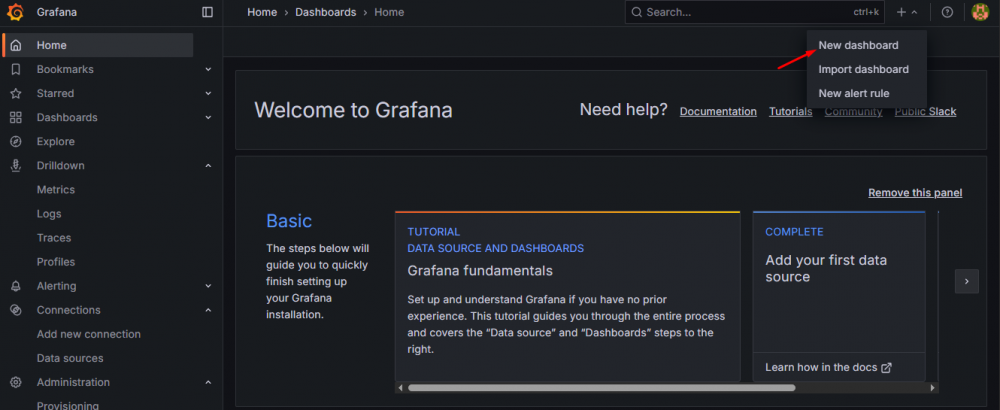Click the Starred star icon
Image resolution: width=1000 pixels, height=410 pixels.
pos(15,93)
